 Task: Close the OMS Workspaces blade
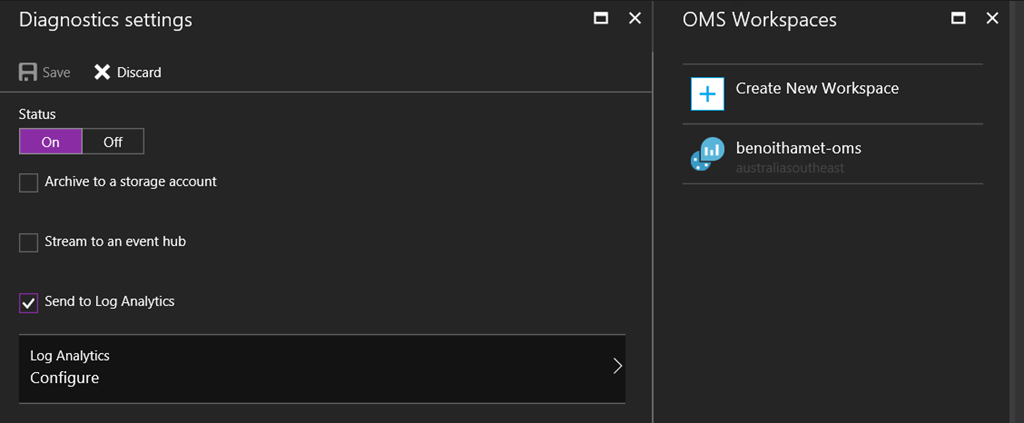point(992,18)
